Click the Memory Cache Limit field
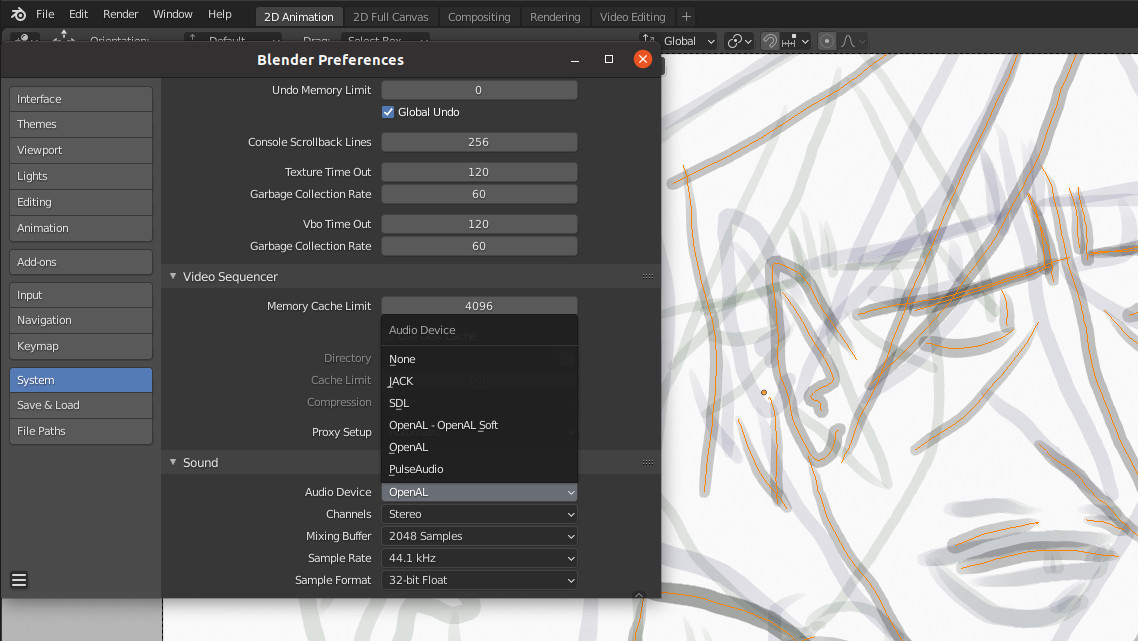The image size is (1138, 641). [x=479, y=305]
